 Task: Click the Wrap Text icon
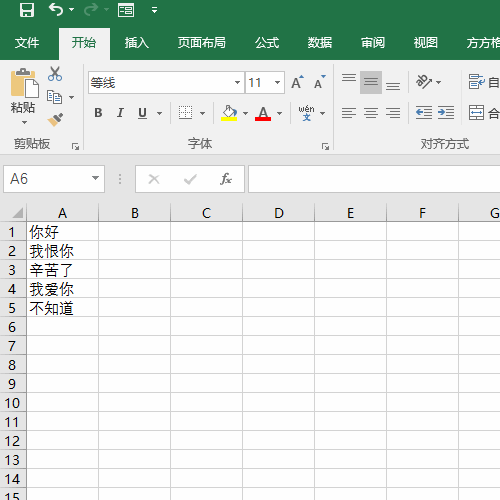[x=476, y=82]
